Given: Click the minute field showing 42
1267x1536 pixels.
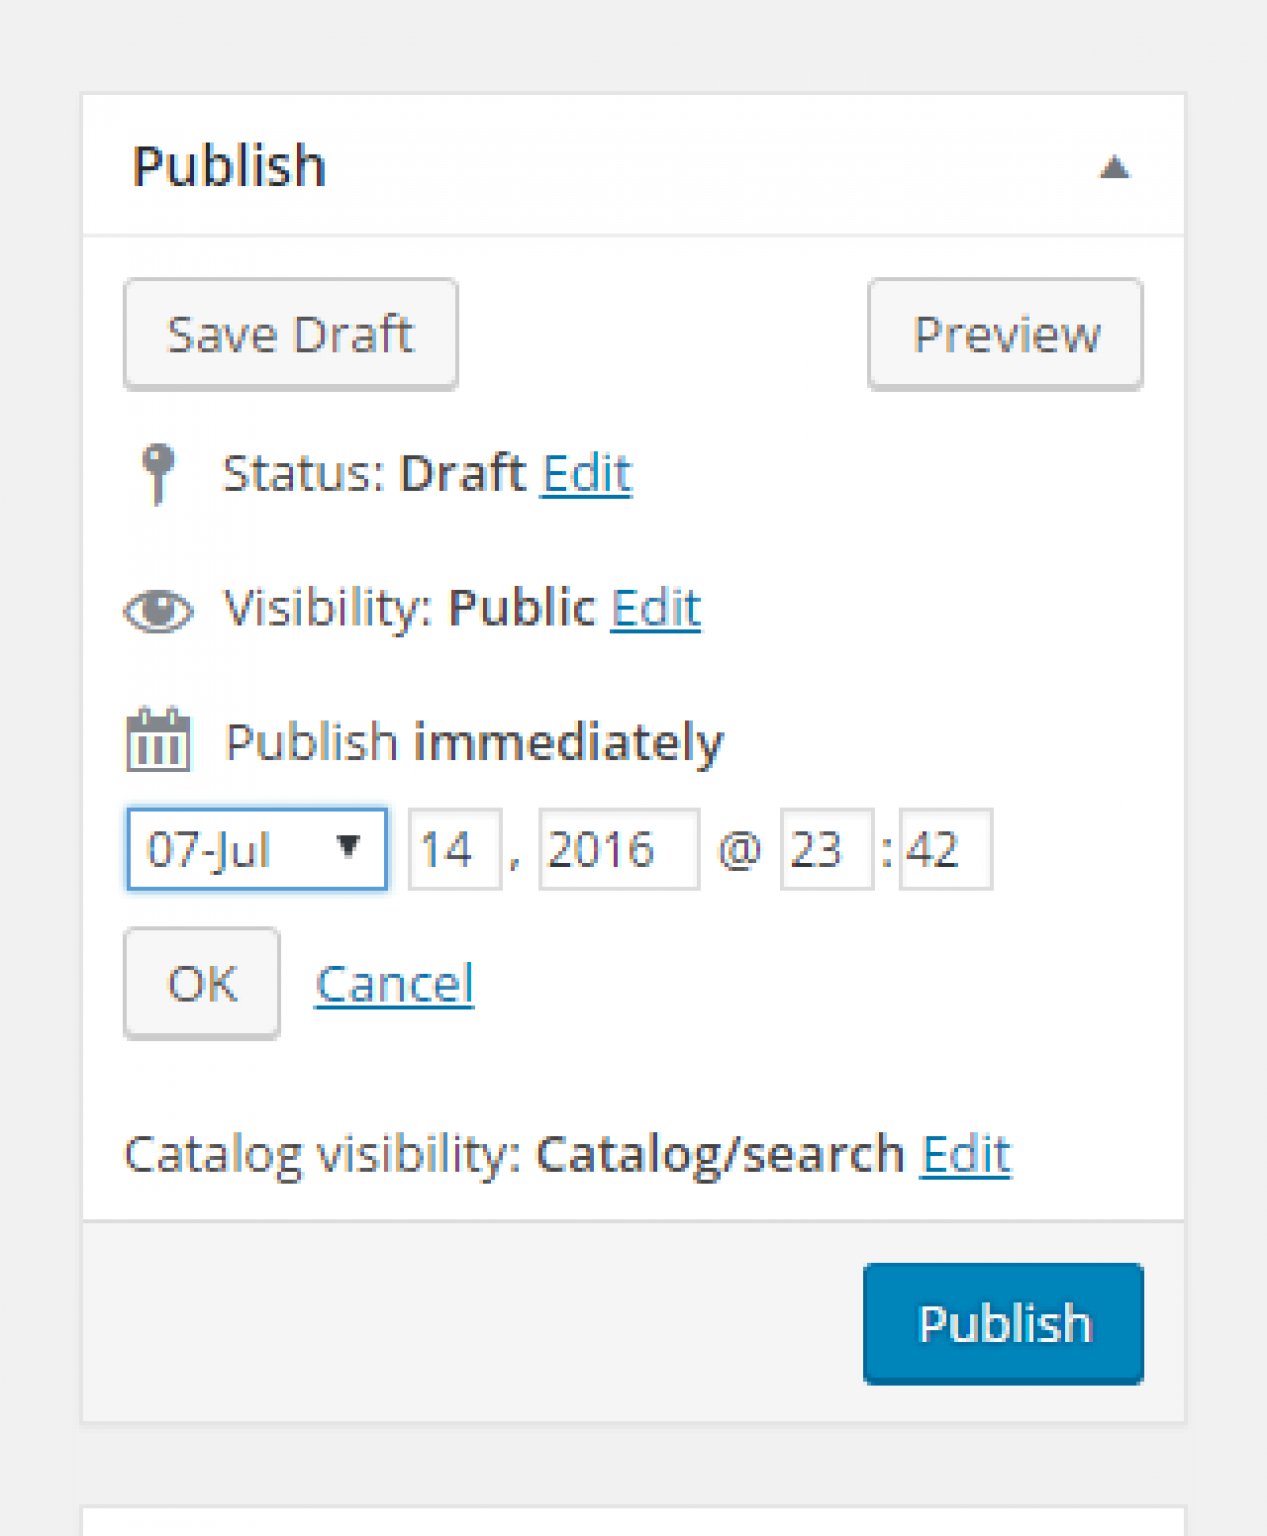Looking at the screenshot, I should [944, 848].
